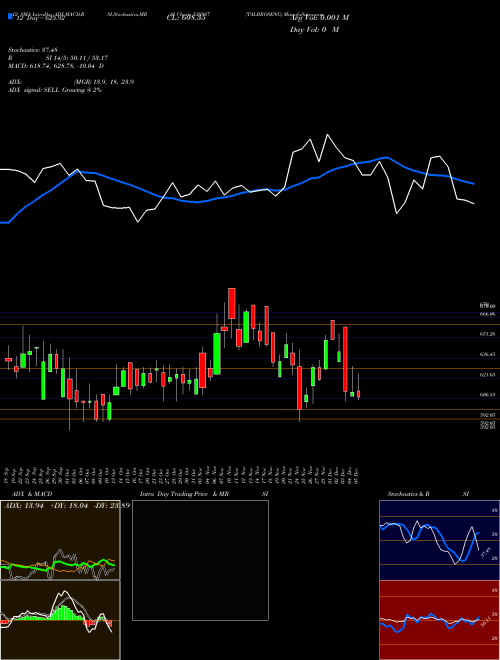Select the '12 Day = 625.92' SMA value
500x660 pixels.
click(x=40, y=18)
